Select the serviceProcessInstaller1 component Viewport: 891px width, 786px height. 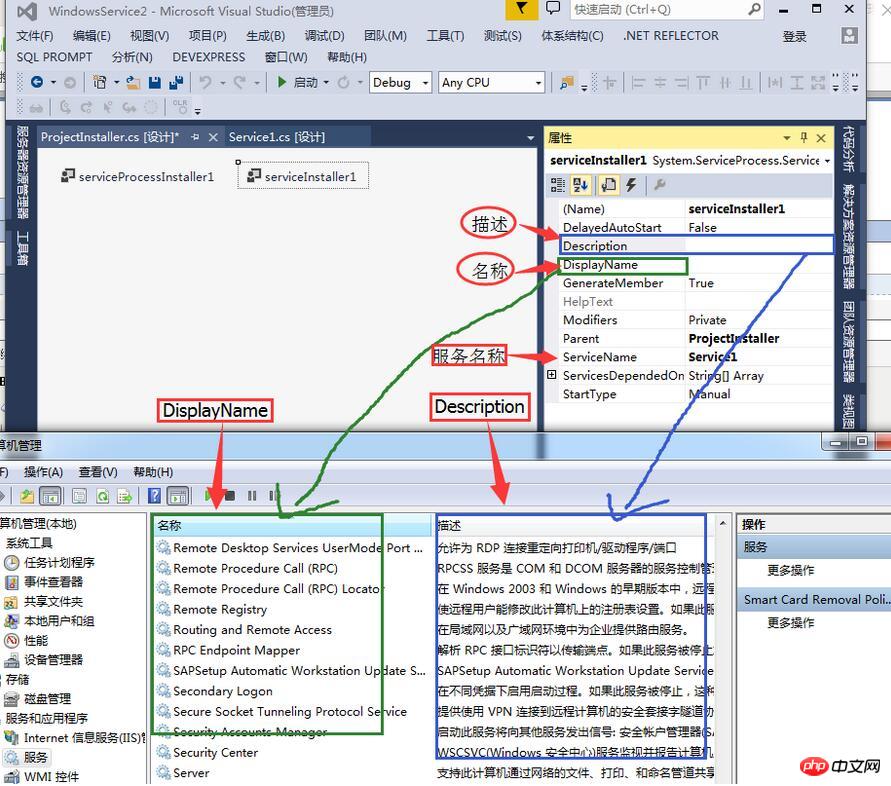tap(137, 177)
